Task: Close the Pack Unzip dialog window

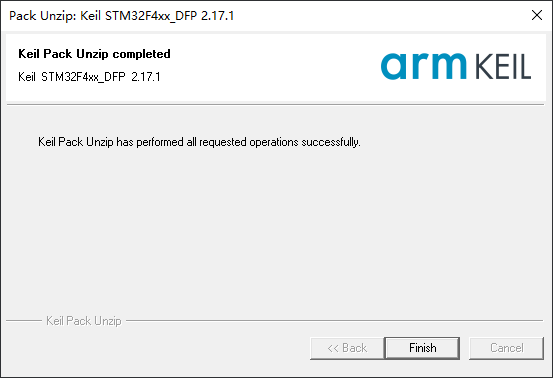Action: pos(537,15)
